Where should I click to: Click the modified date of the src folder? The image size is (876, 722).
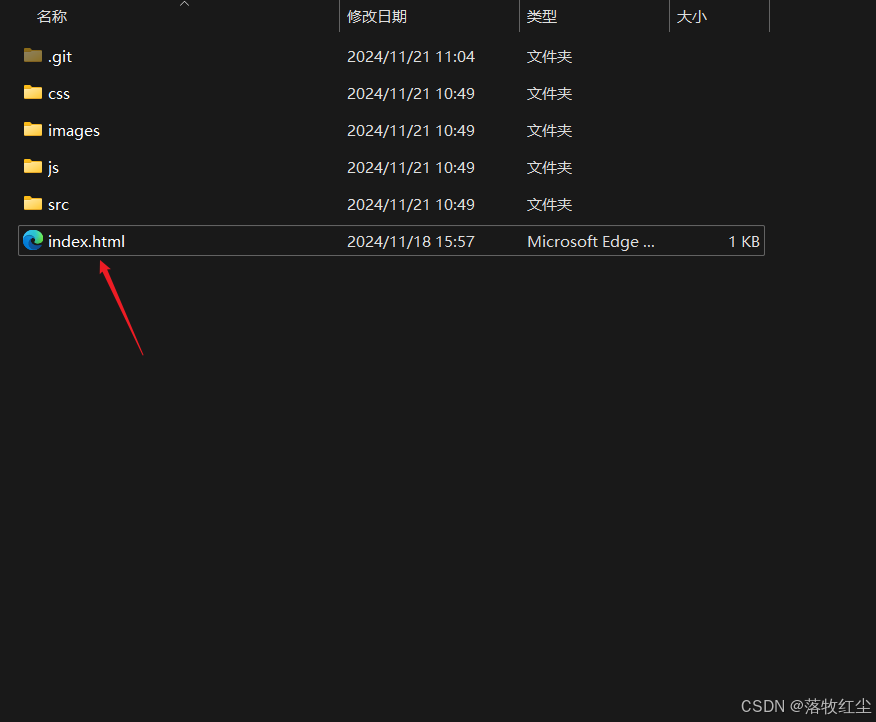pos(411,204)
